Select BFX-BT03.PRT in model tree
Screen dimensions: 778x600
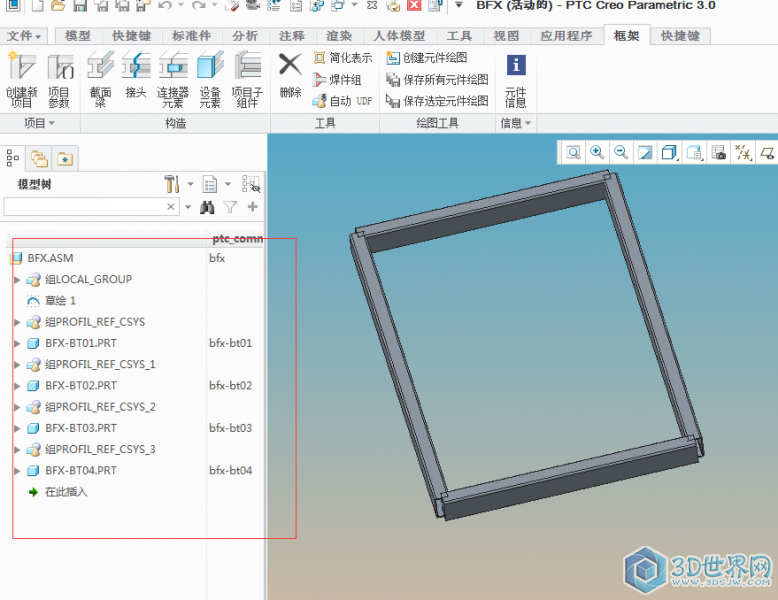(81, 428)
